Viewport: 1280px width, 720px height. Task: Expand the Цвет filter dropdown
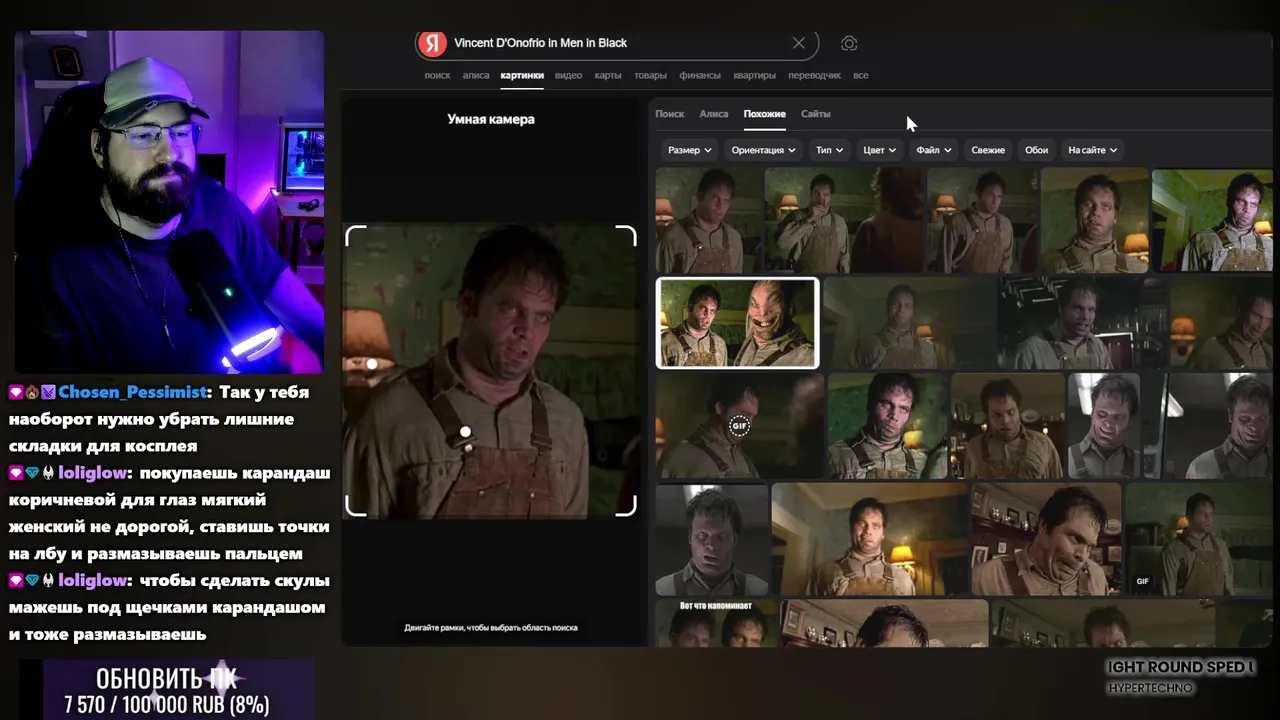tap(879, 150)
